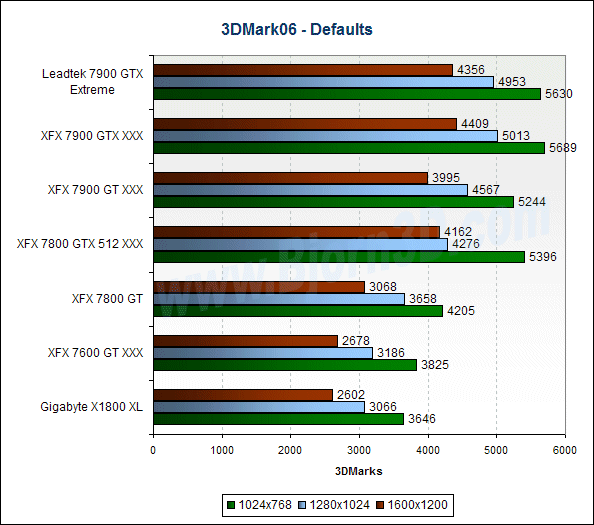The width and height of the screenshot is (594, 525).
Task: Click the blue bar ending at 4567
Action: [x=311, y=190]
